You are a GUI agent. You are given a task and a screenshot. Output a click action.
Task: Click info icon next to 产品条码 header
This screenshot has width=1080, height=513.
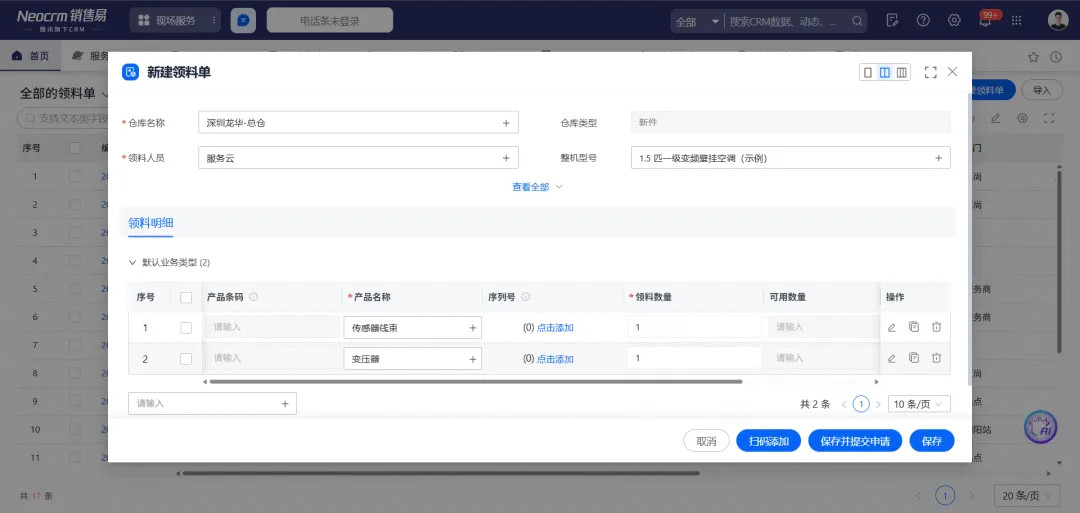[x=253, y=297]
